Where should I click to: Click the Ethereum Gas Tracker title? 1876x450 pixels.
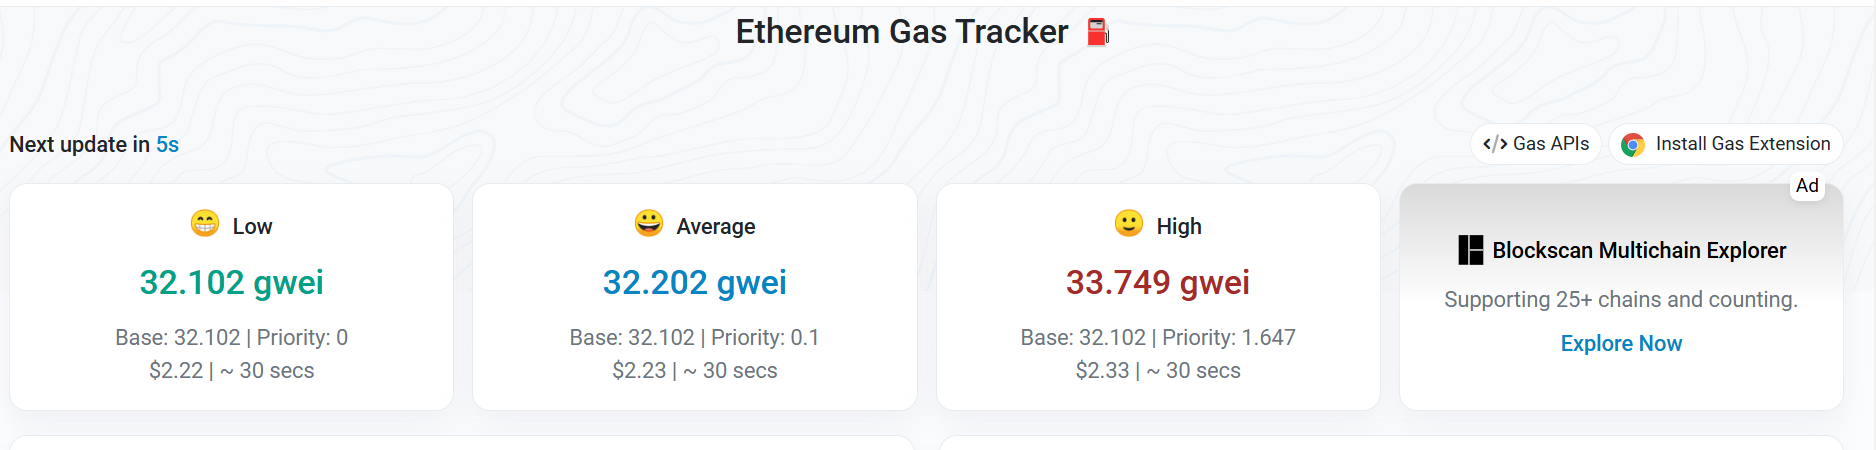pos(902,32)
